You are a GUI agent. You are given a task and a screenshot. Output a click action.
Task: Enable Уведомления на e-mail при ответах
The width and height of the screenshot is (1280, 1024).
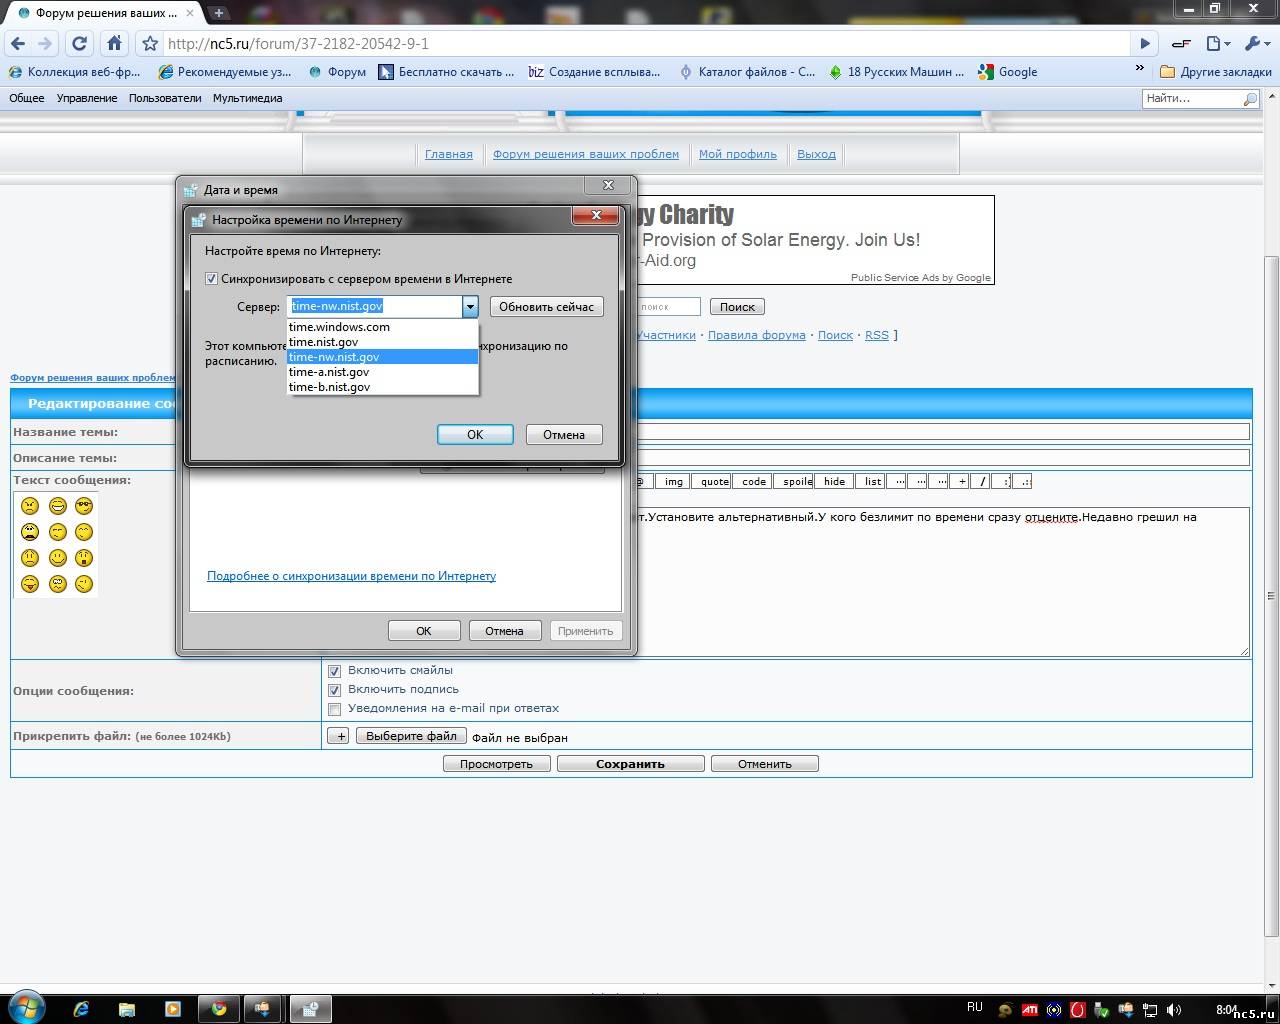pyautogui.click(x=335, y=709)
